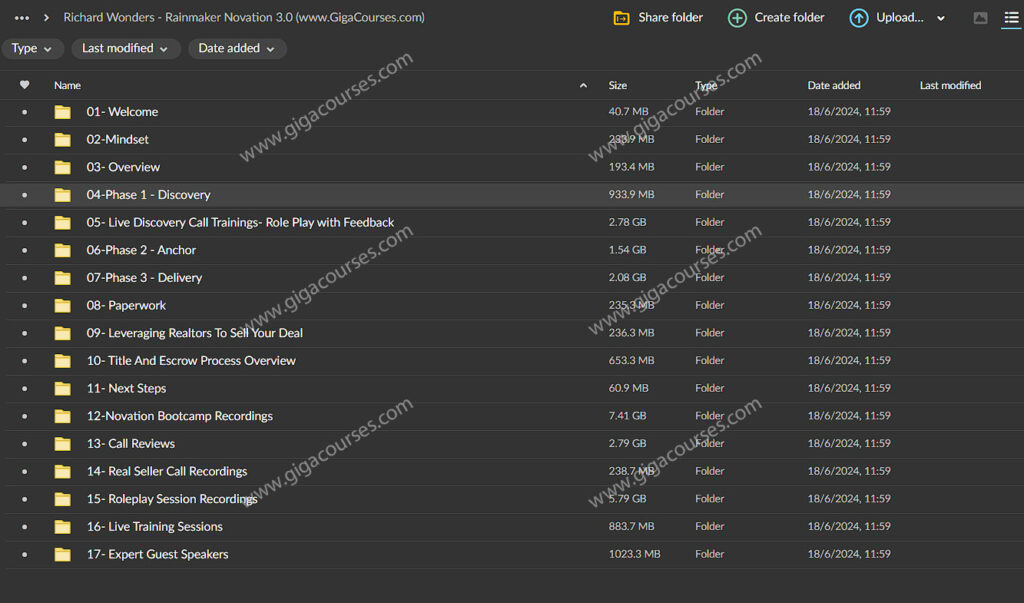
Task: Open the Type filter dropdown
Action: tap(32, 48)
